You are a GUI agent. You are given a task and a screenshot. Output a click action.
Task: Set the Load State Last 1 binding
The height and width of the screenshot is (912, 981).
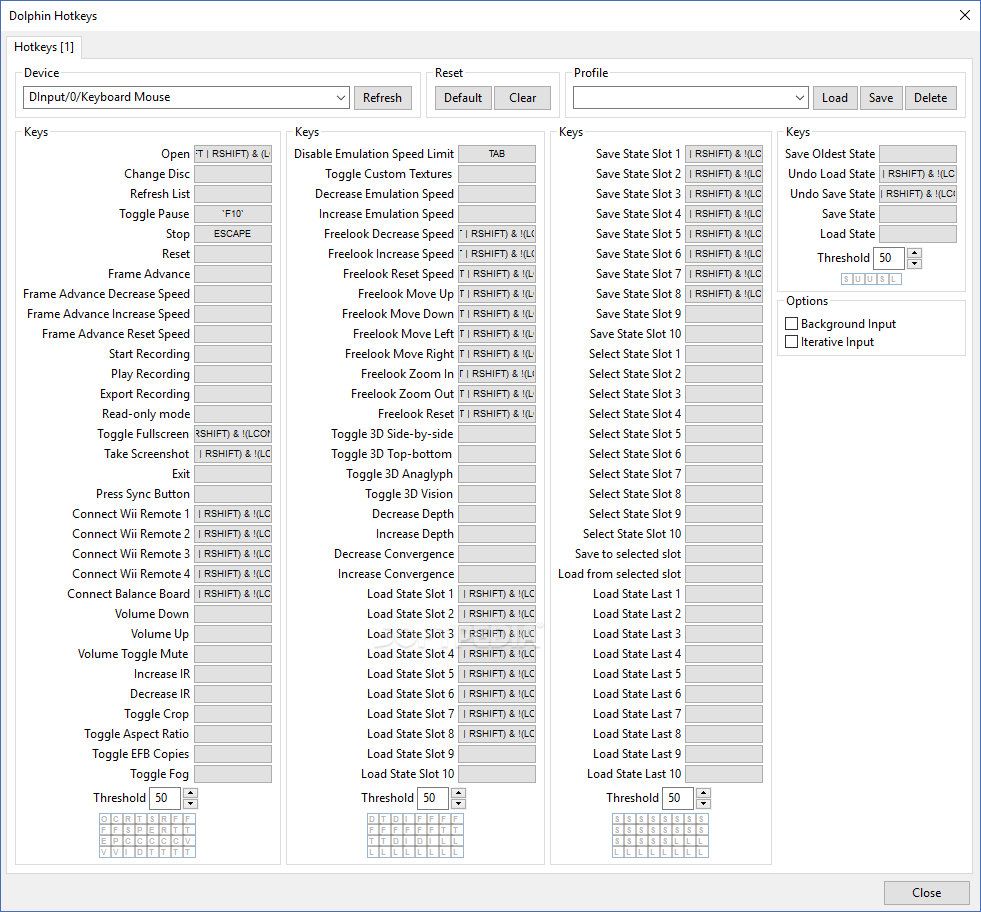724,594
